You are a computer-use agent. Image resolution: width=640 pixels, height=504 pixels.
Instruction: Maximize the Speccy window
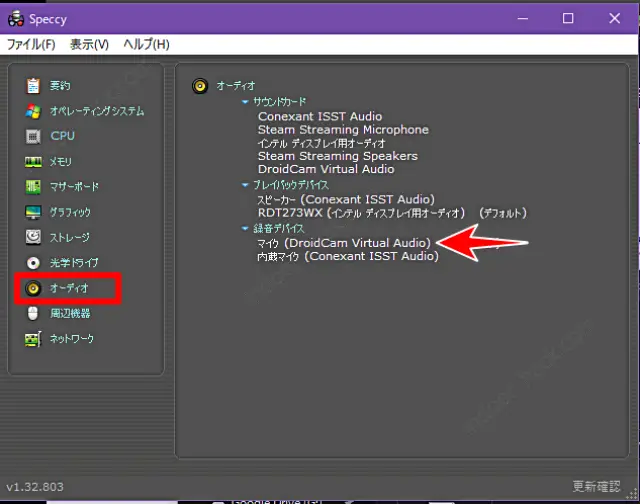(x=568, y=18)
